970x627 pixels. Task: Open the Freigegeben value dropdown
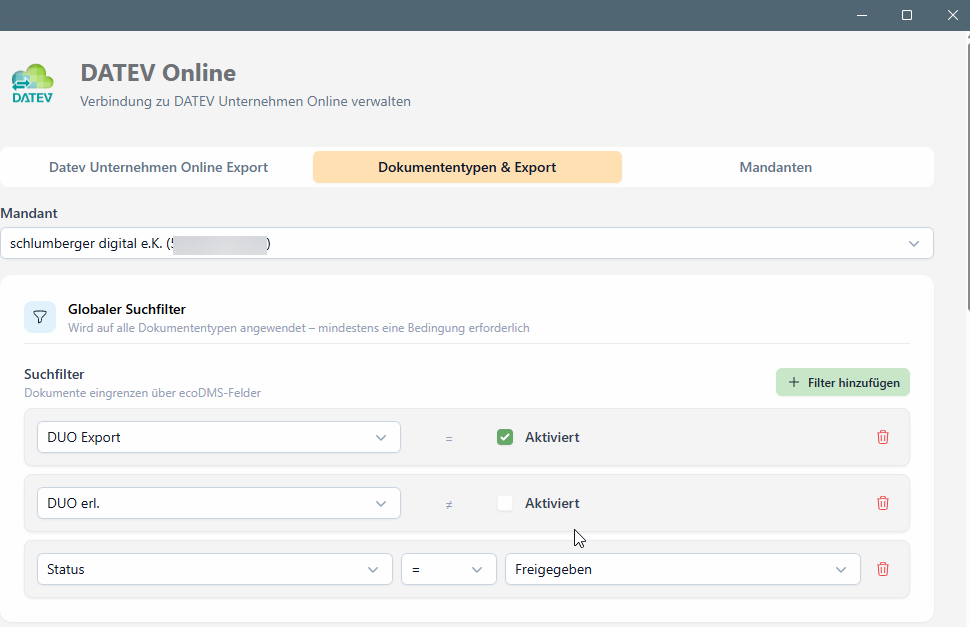[x=682, y=569]
